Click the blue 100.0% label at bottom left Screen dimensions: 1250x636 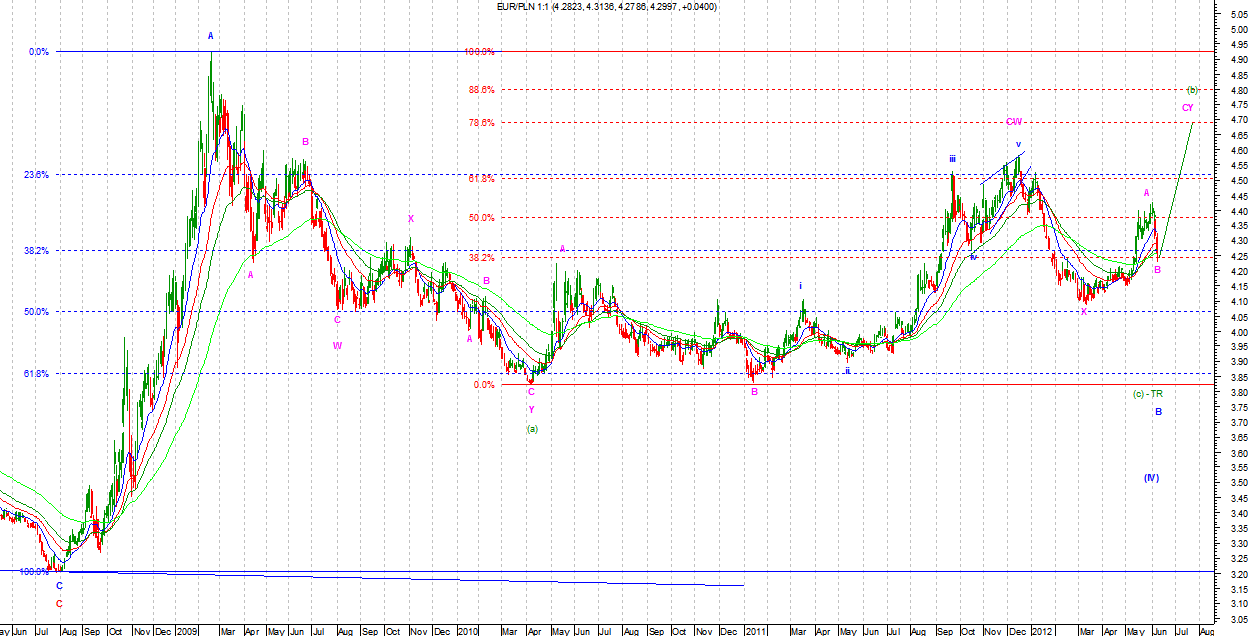[x=33, y=572]
